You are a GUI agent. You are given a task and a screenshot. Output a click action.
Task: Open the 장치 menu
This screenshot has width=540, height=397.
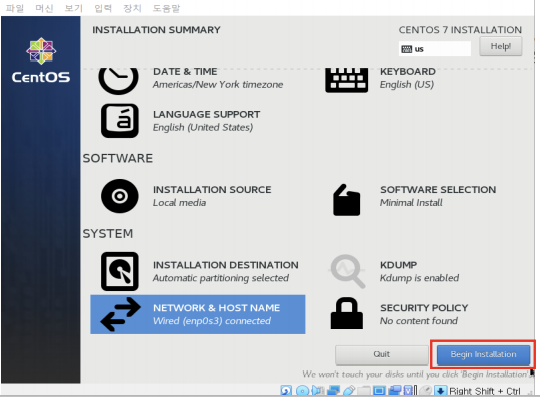[132, 8]
